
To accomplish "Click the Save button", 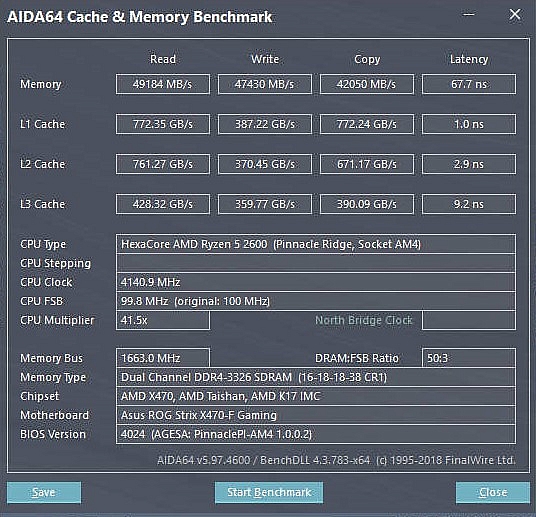I will 44,492.
